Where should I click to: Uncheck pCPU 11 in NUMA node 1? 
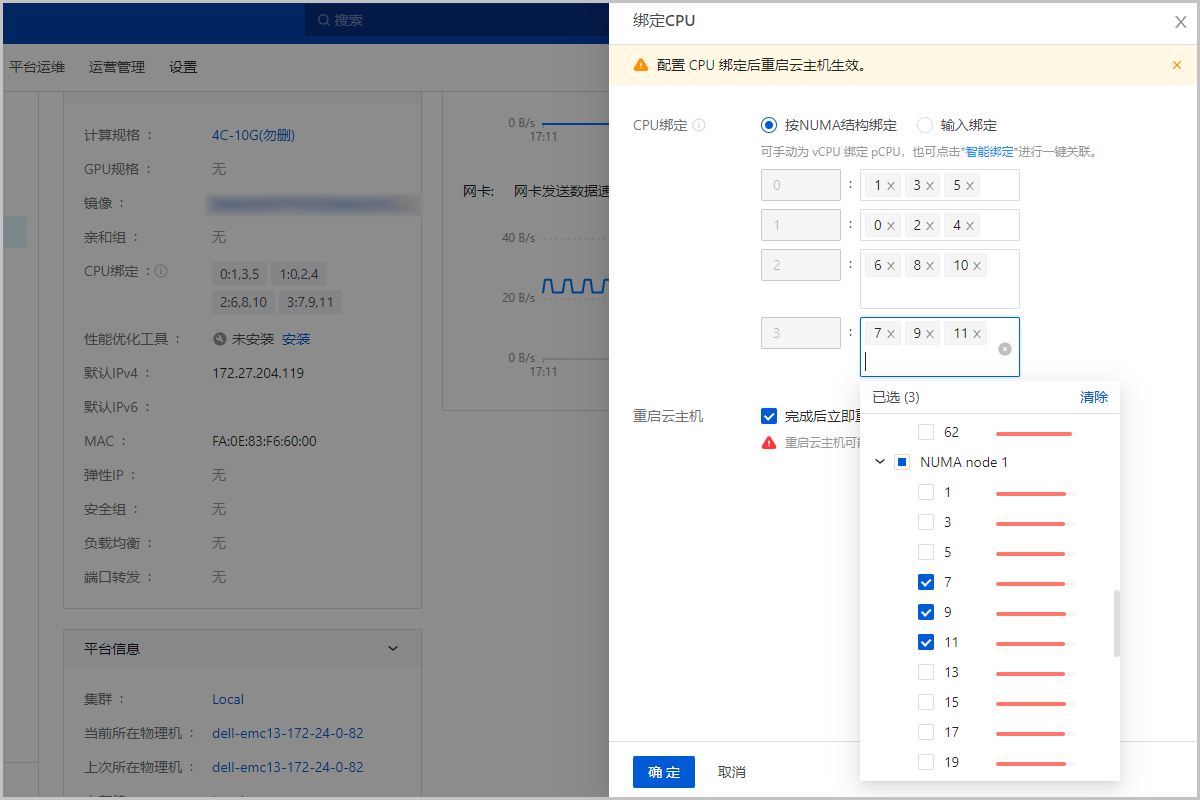coord(926,642)
